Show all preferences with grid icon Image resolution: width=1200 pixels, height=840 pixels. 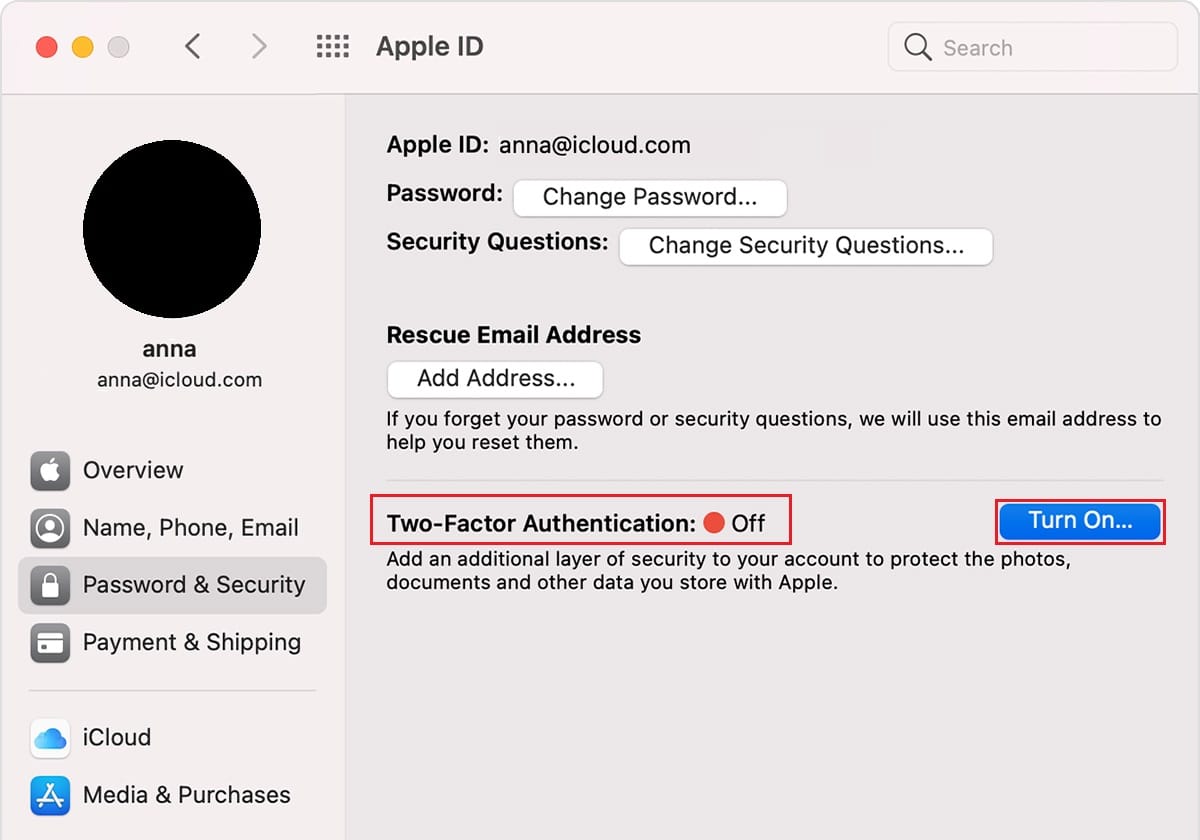(x=332, y=46)
